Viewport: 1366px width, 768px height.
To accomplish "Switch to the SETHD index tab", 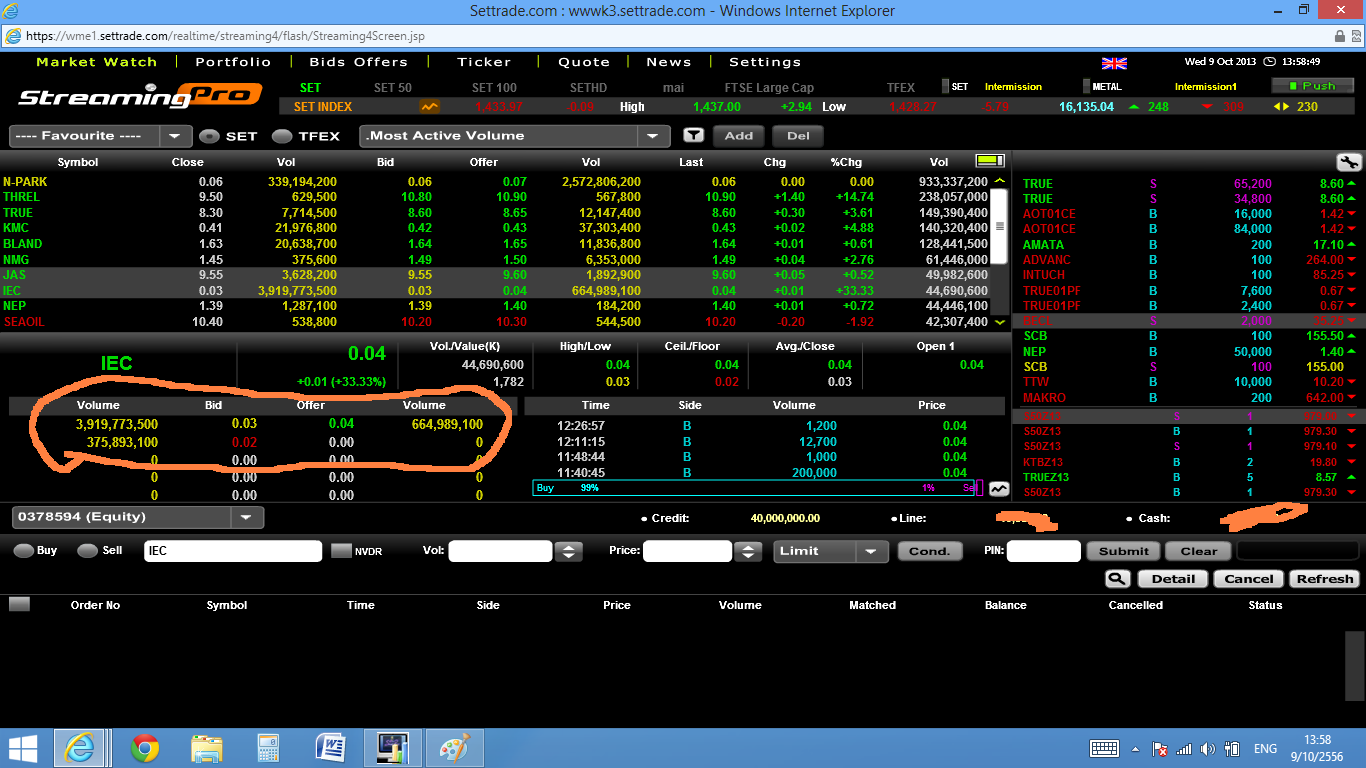I will coord(588,88).
